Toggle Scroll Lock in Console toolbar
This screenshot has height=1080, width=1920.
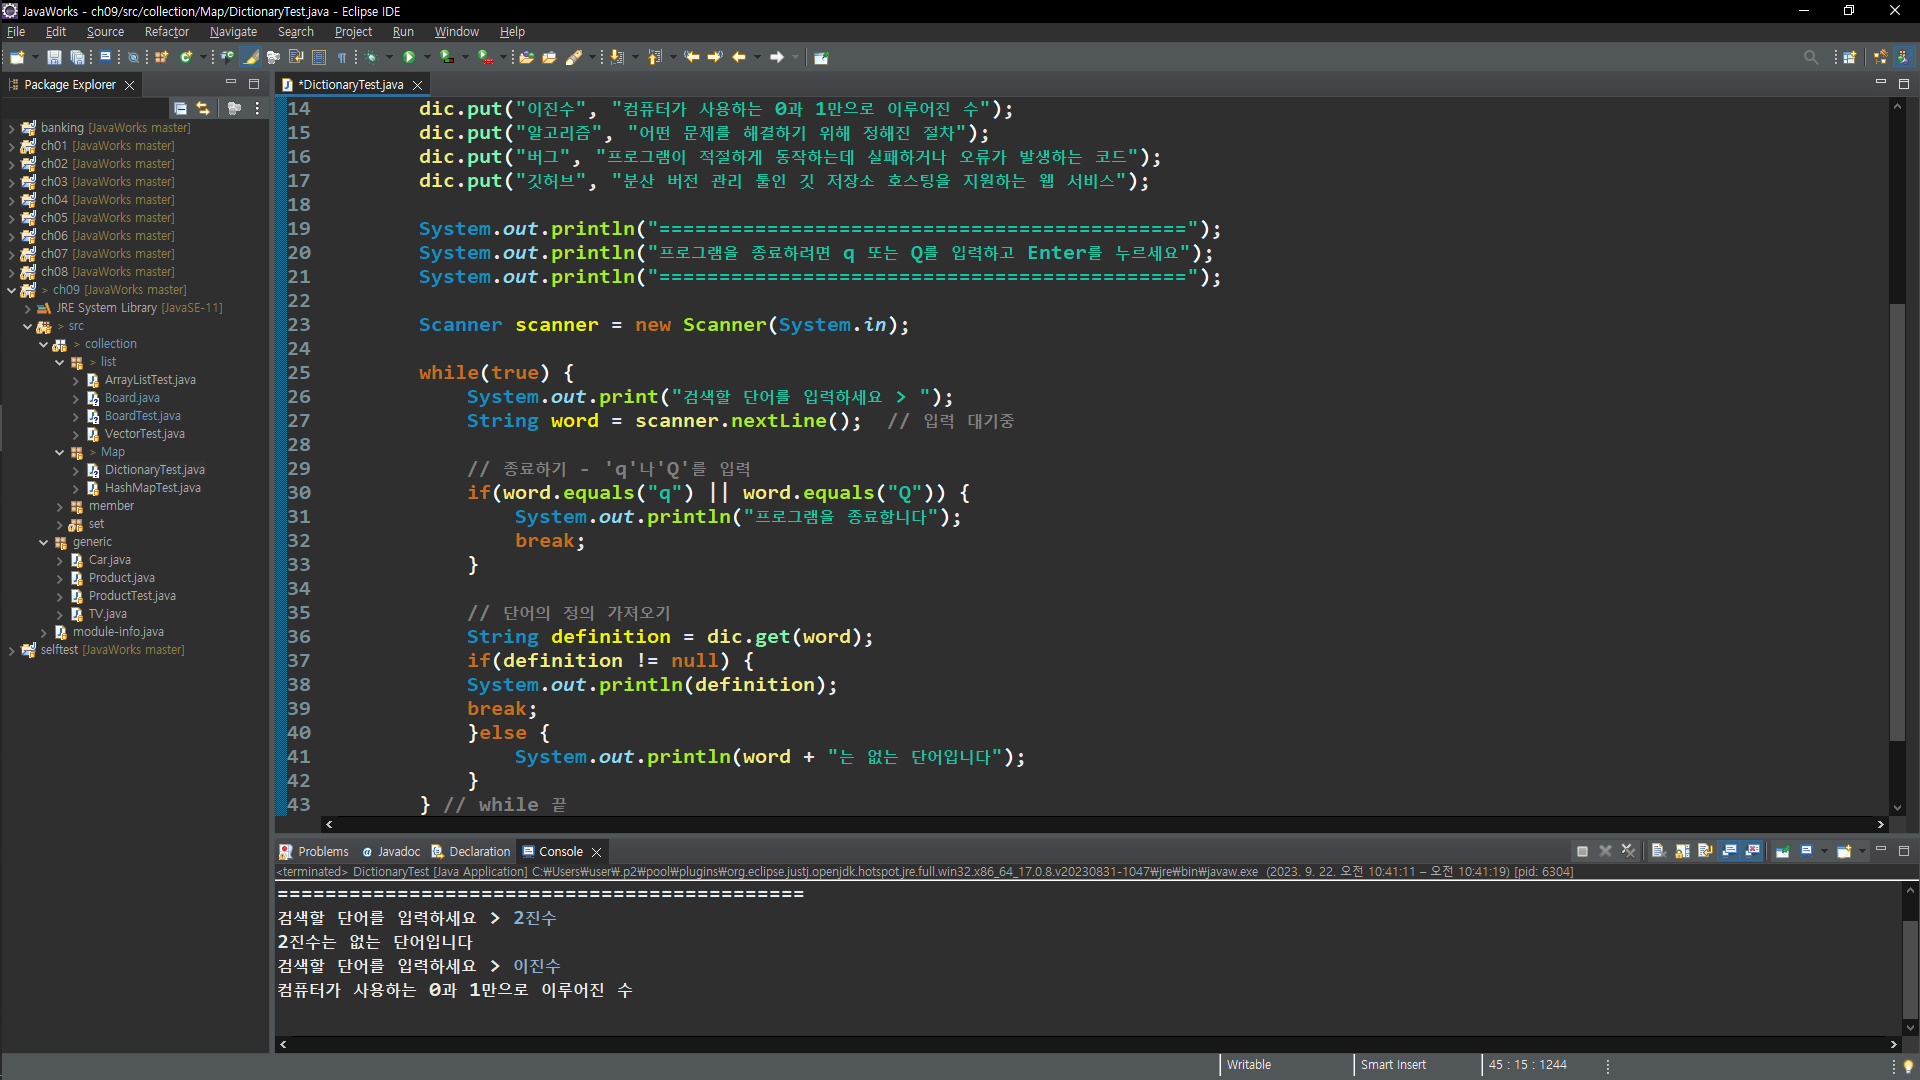click(x=1682, y=851)
